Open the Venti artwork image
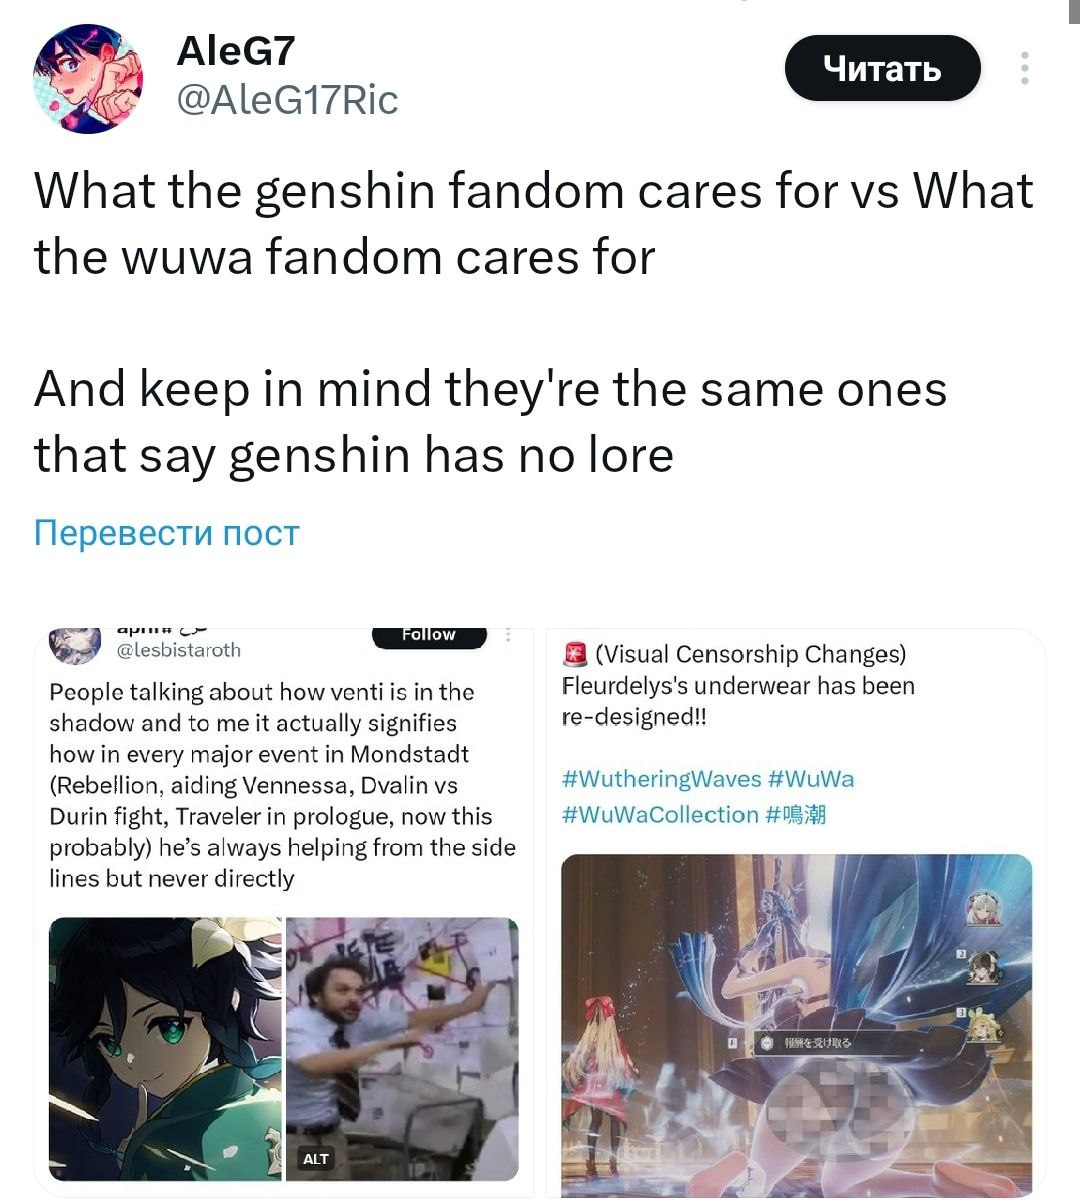 click(166, 1049)
